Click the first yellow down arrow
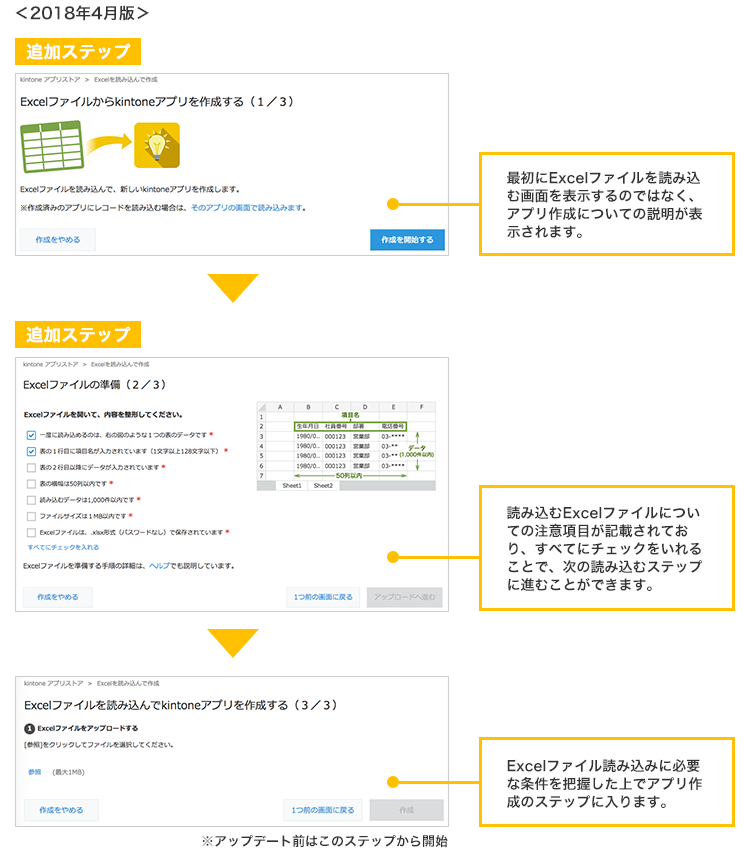Viewport: 750px width, 860px height. point(232,287)
